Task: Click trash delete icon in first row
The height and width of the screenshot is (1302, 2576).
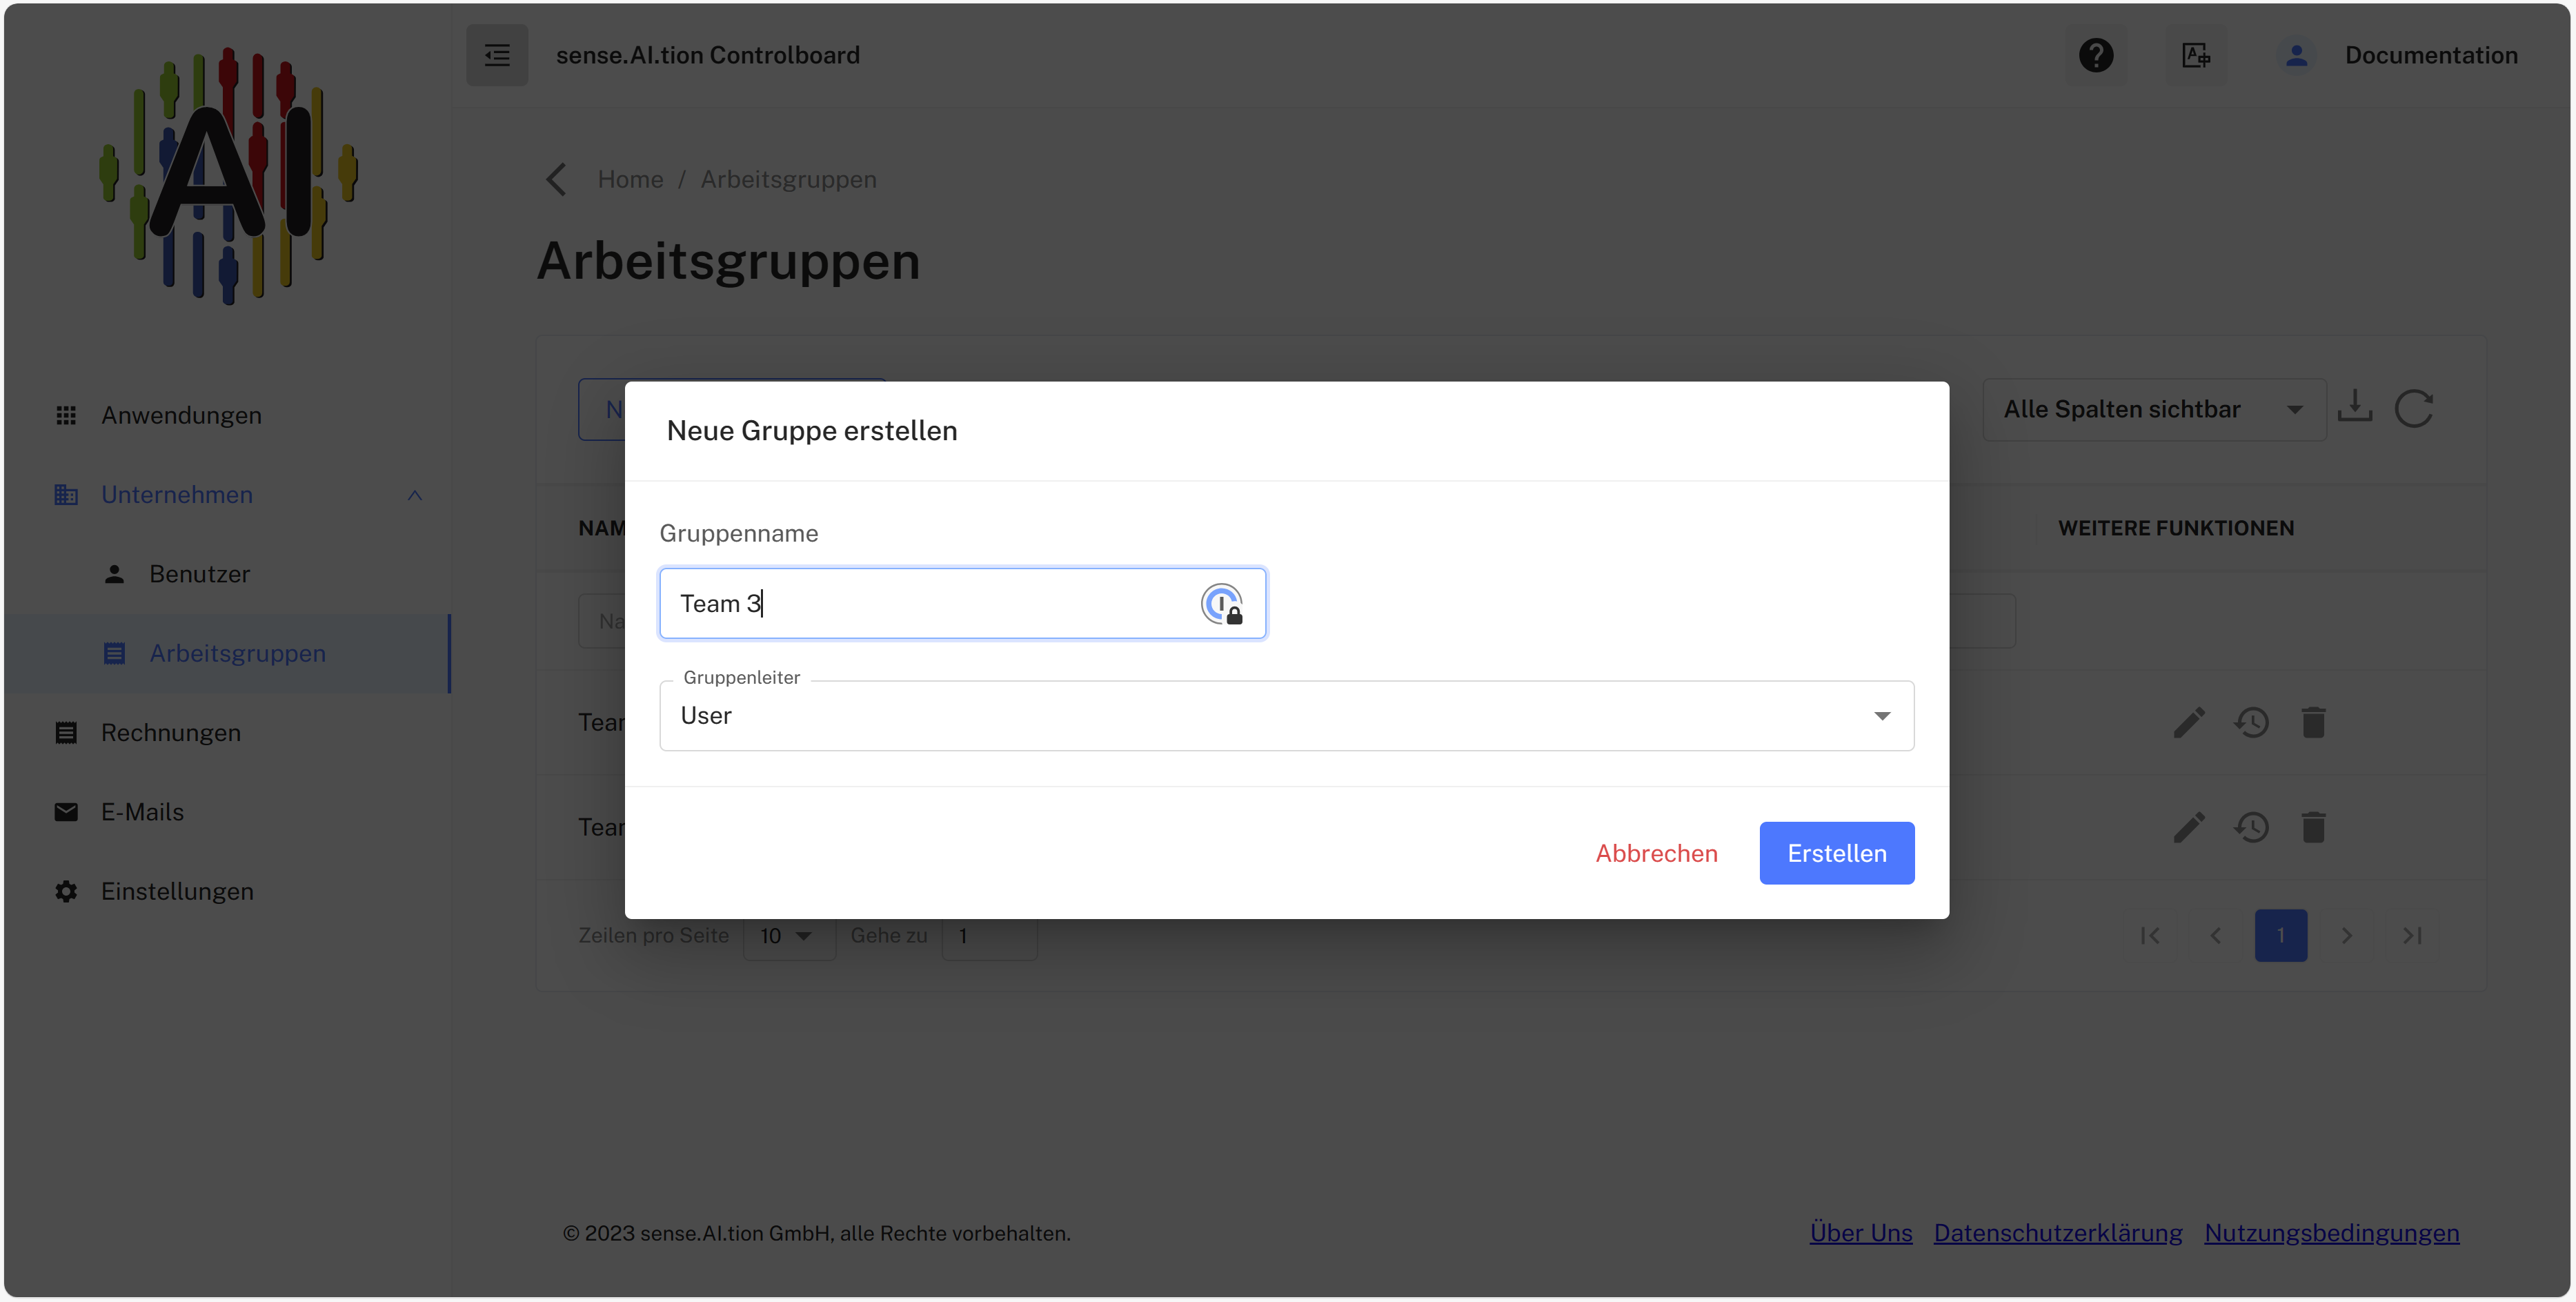Action: [x=2313, y=723]
